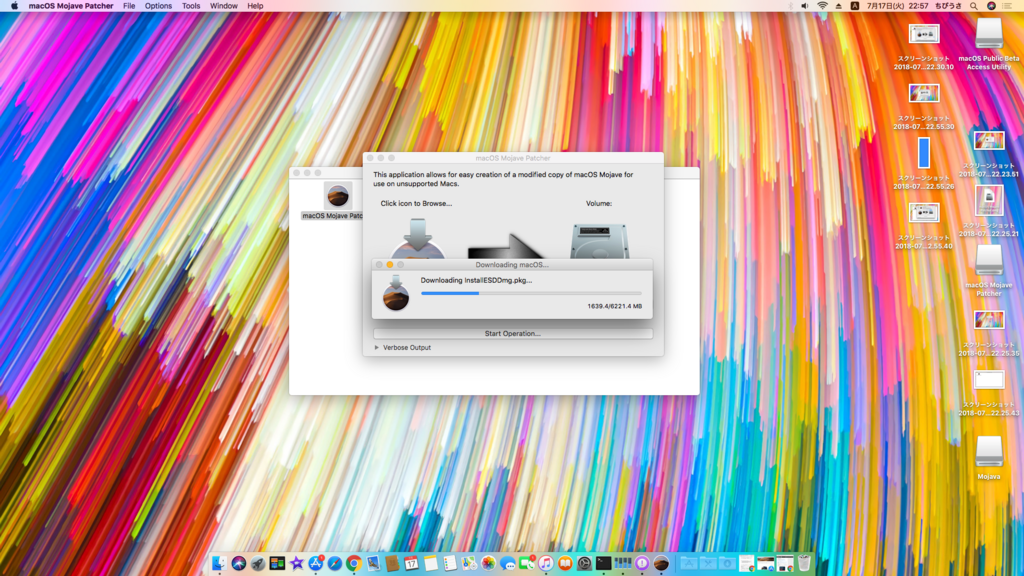Click Start Operation button
Viewport: 1024px width, 576px height.
coord(513,333)
